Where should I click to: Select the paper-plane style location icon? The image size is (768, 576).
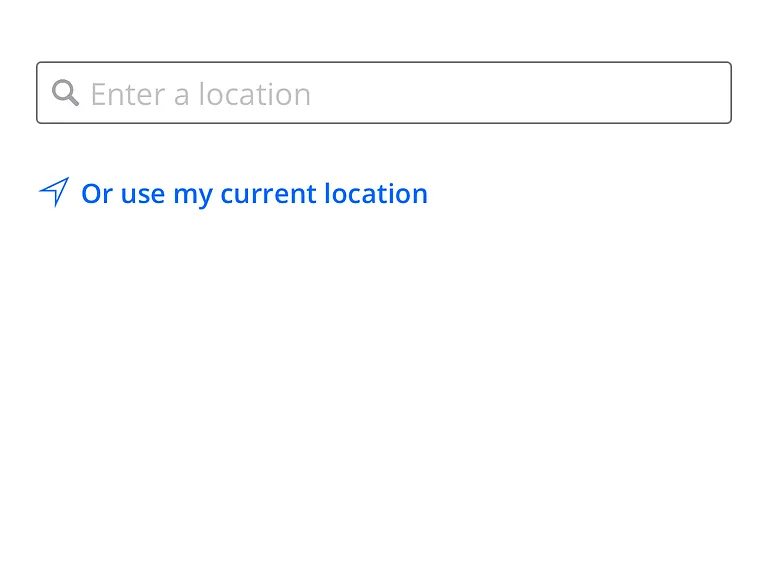click(54, 192)
